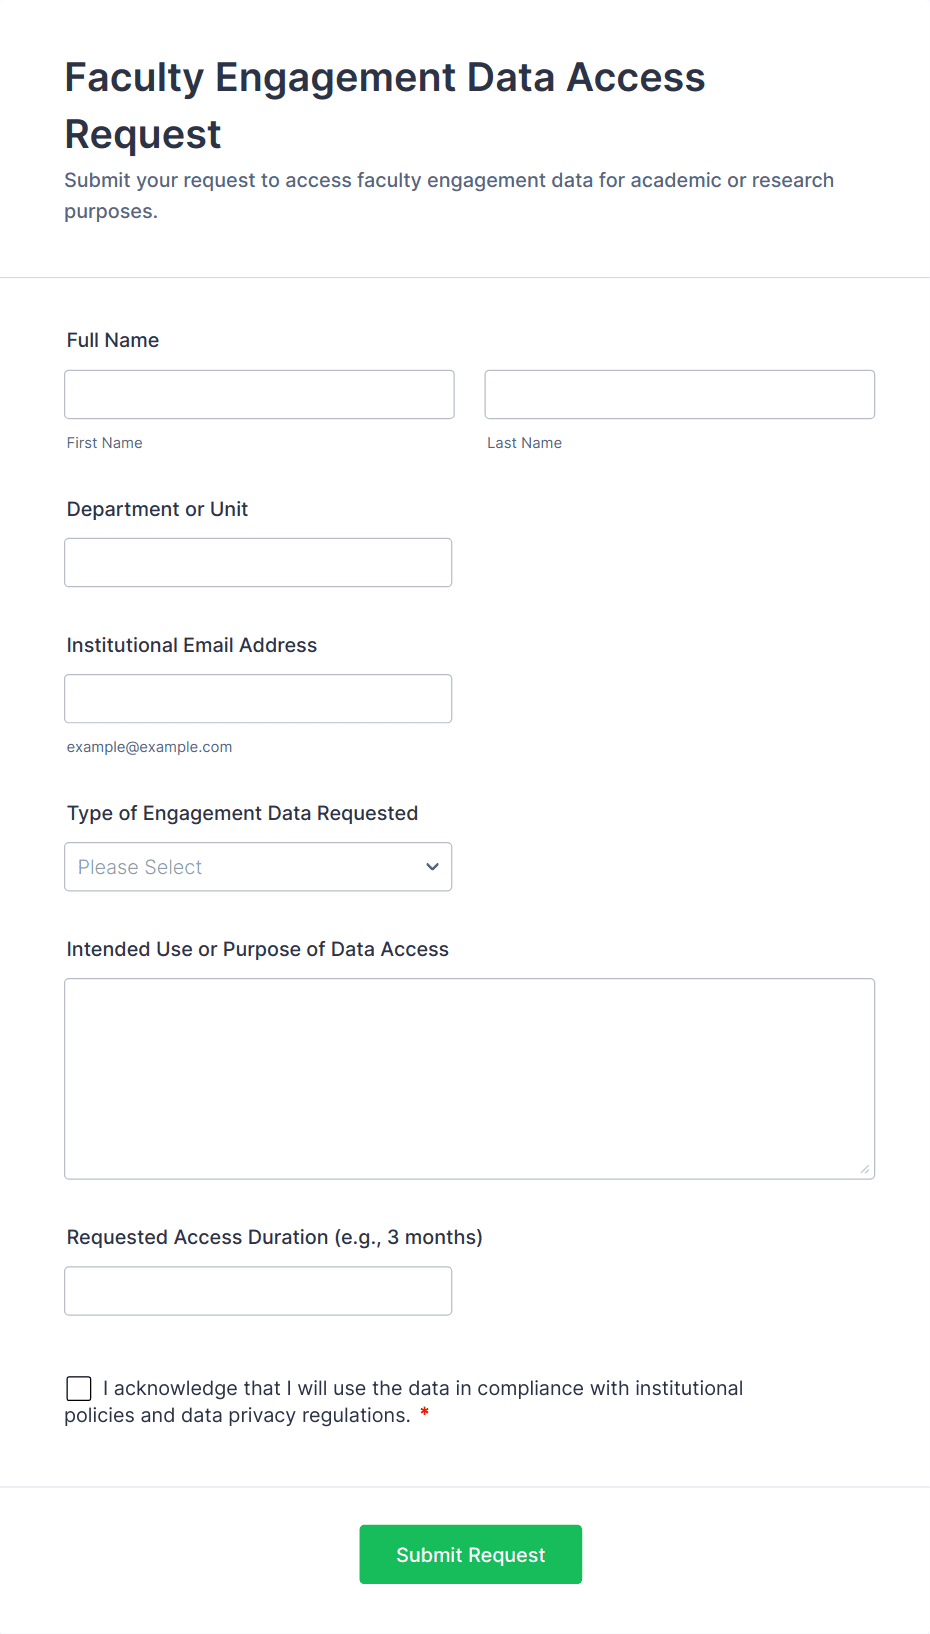The height and width of the screenshot is (1634, 930).
Task: Select the Requested Access Duration field
Action: pyautogui.click(x=258, y=1291)
